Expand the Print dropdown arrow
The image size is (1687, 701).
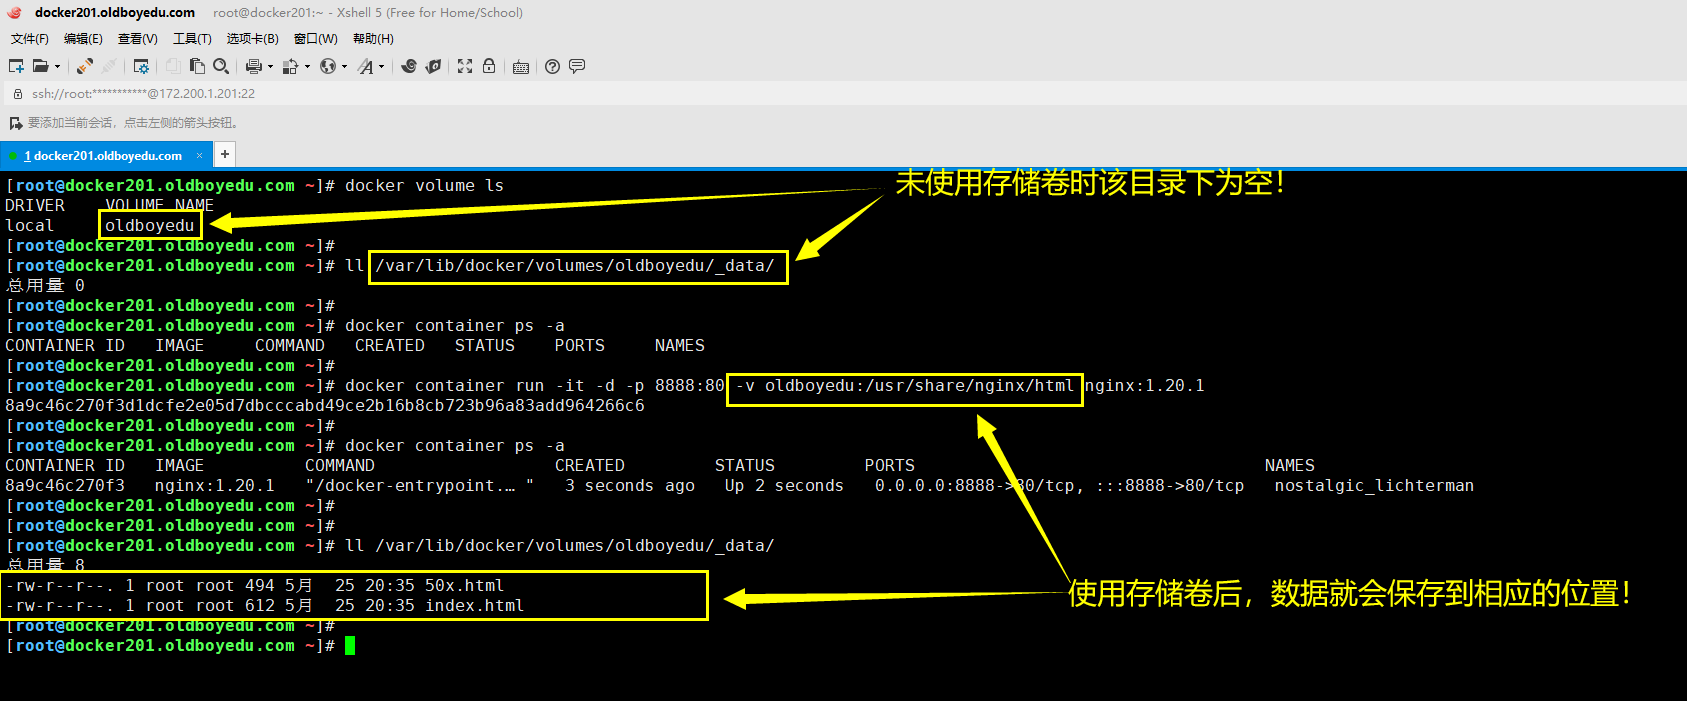270,67
